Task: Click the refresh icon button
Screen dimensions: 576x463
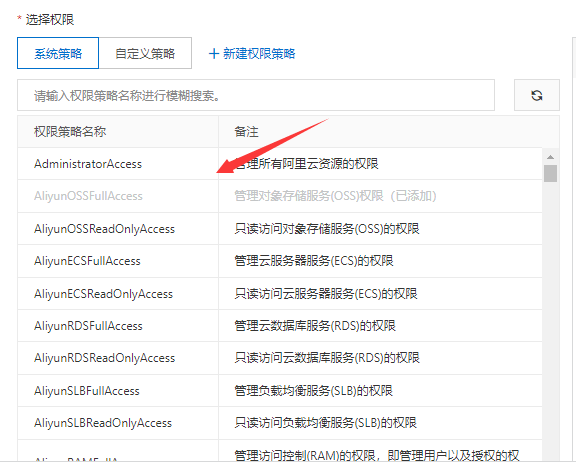Action: point(536,95)
